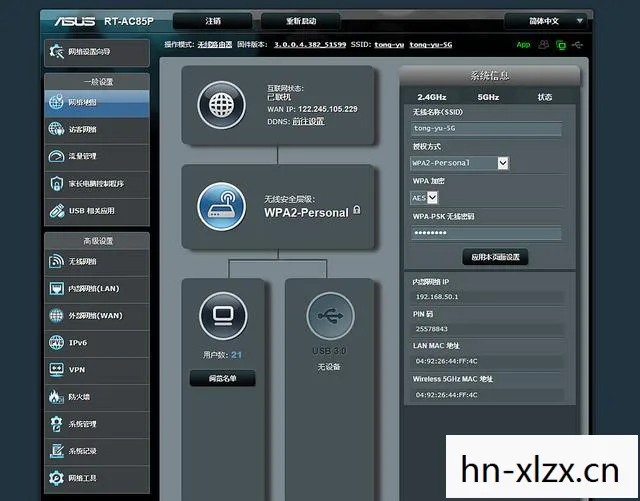The height and width of the screenshot is (501, 640).
Task: Open the authentication method WPA2-Personal dropdown
Action: tap(460, 163)
